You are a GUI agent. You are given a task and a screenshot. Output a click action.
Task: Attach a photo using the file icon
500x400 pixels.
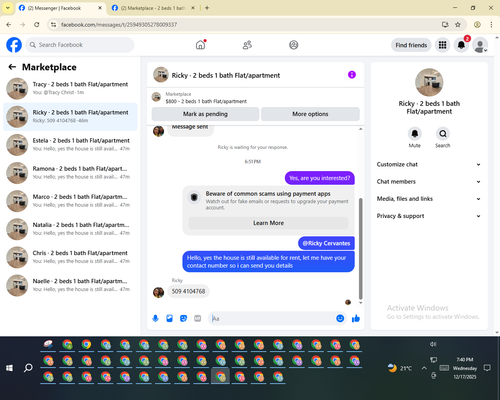[x=169, y=318]
